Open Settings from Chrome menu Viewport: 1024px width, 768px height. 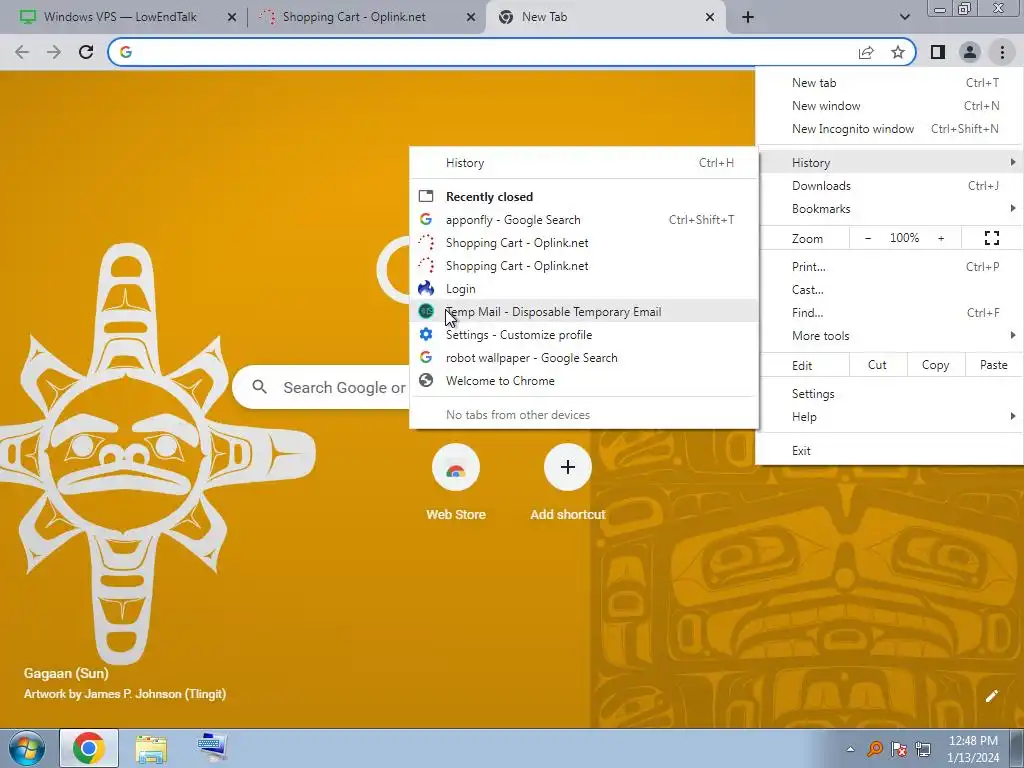pos(889,394)
